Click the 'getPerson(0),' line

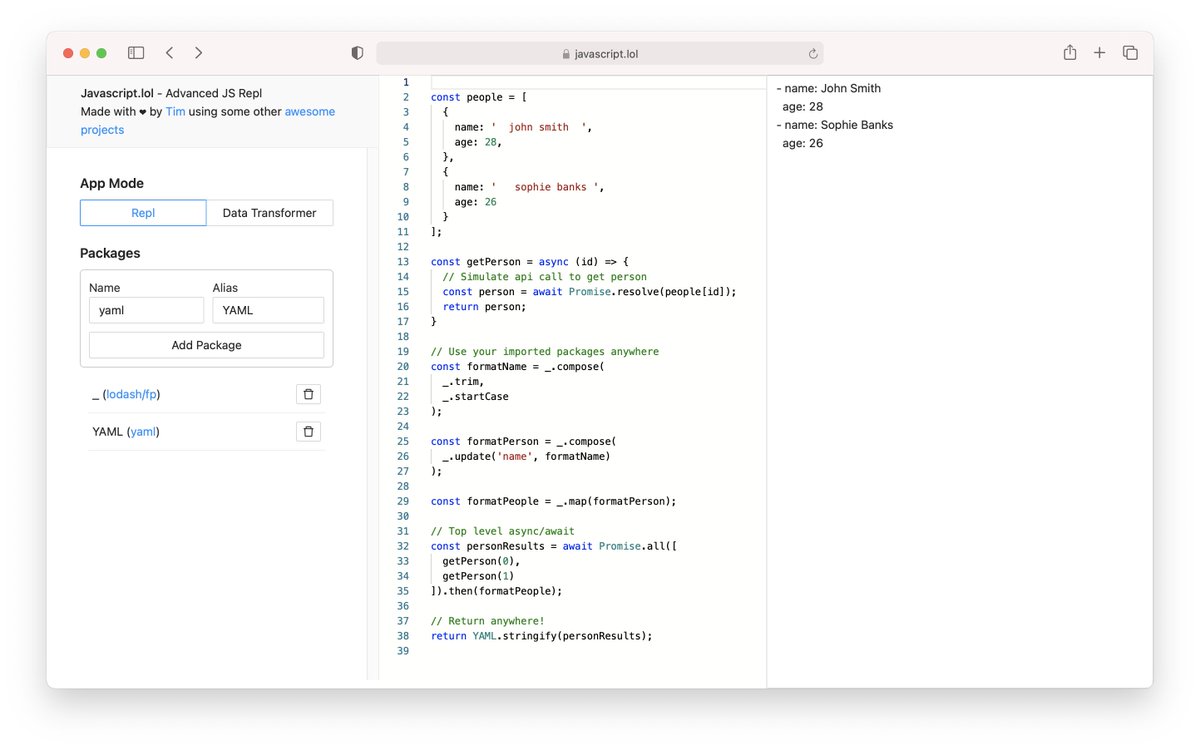(x=482, y=562)
